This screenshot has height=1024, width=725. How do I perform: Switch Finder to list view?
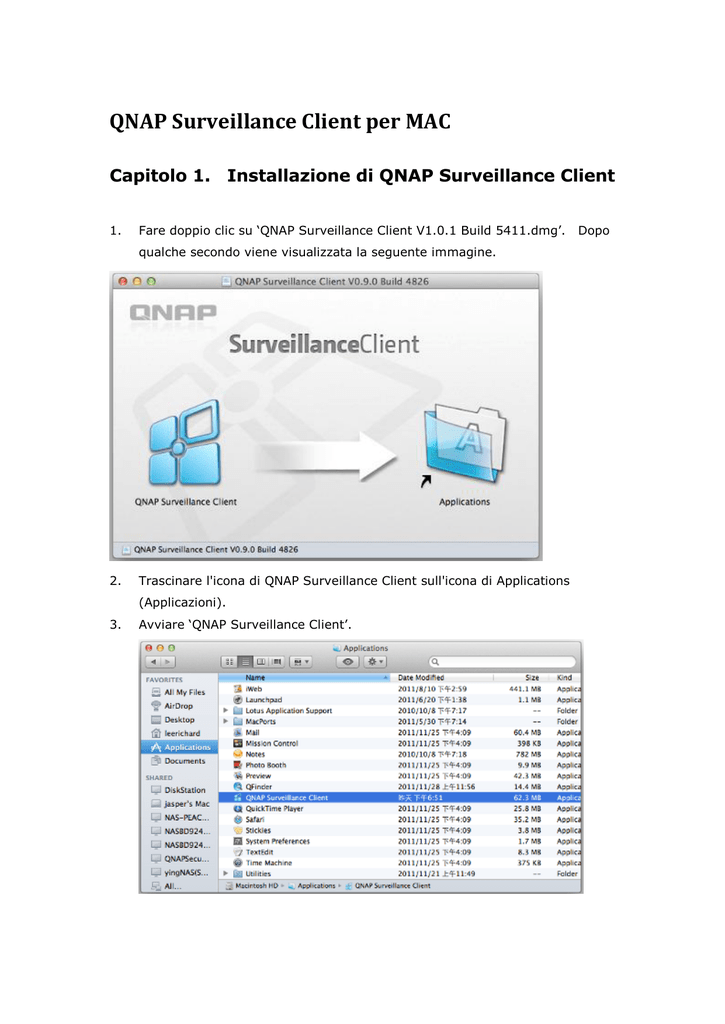(245, 662)
